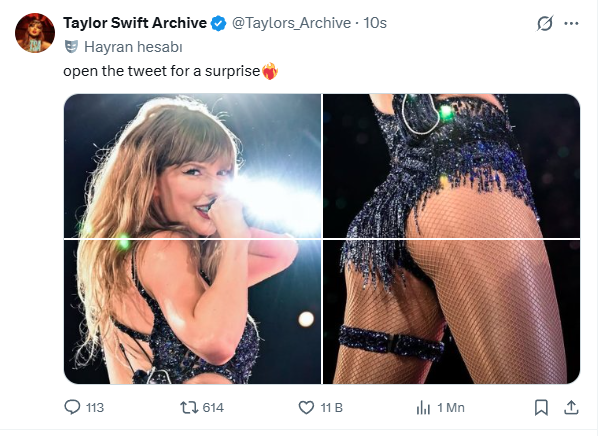This screenshot has height=436, width=604.
Task: Click the 1 Mn view count
Action: pos(452,407)
